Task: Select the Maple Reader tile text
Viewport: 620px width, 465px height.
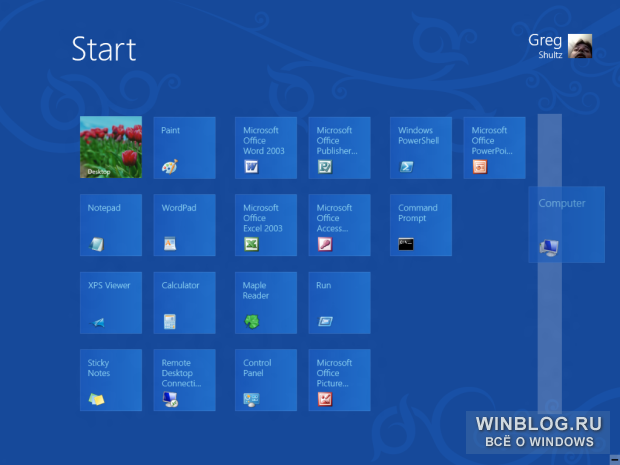Action: (255, 290)
